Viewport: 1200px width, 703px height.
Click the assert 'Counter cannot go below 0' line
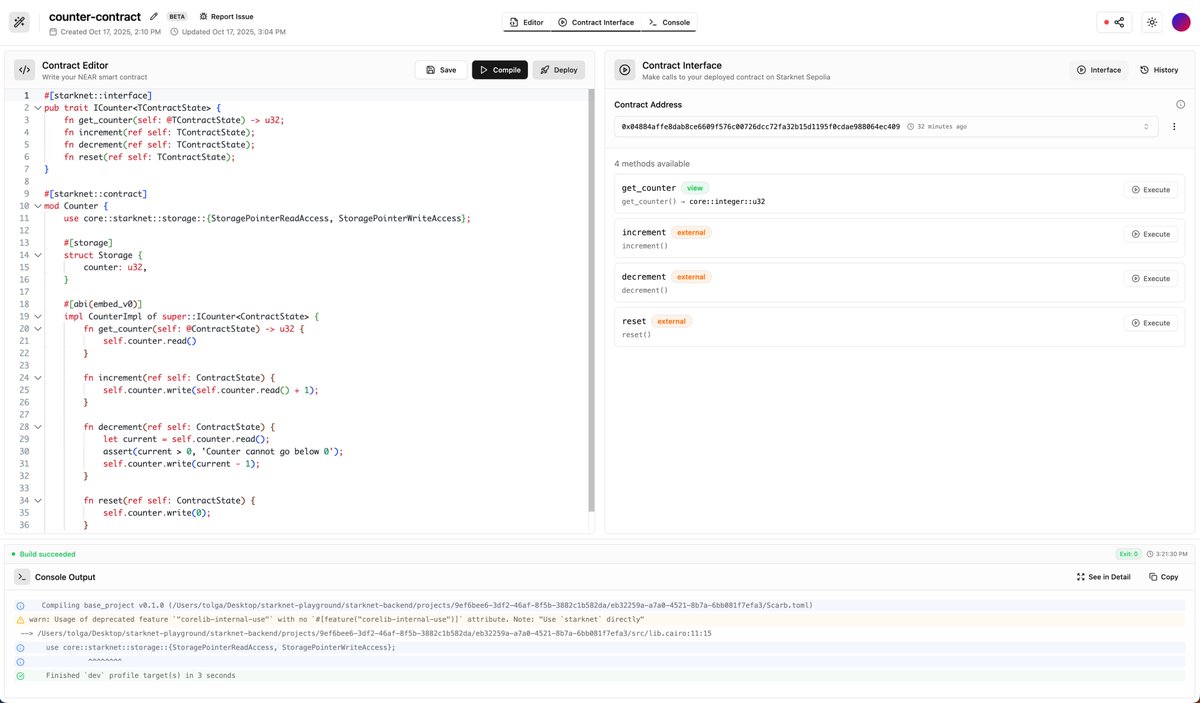click(223, 451)
